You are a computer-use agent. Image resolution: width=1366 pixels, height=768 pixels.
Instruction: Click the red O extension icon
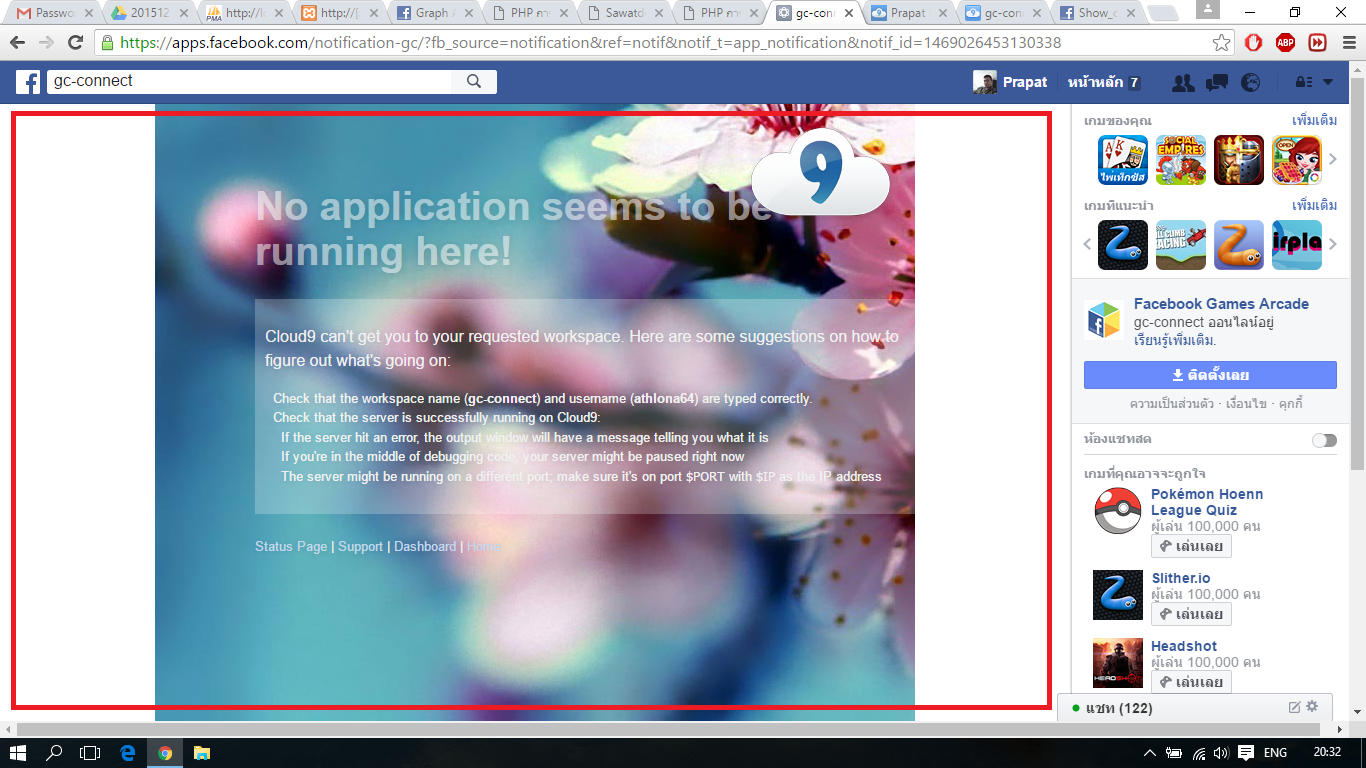click(x=1253, y=43)
